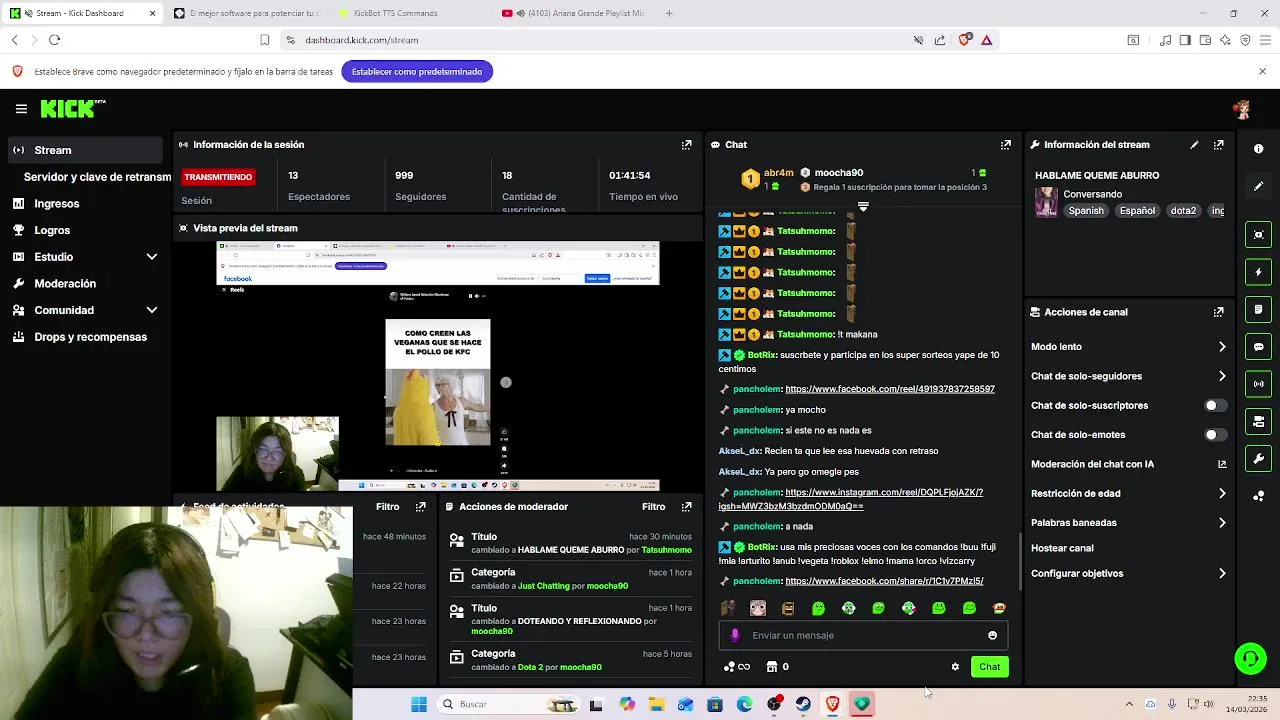This screenshot has width=1280, height=720.
Task: Toggle the lightning bolt widget in right sidebar
Action: tap(1258, 272)
